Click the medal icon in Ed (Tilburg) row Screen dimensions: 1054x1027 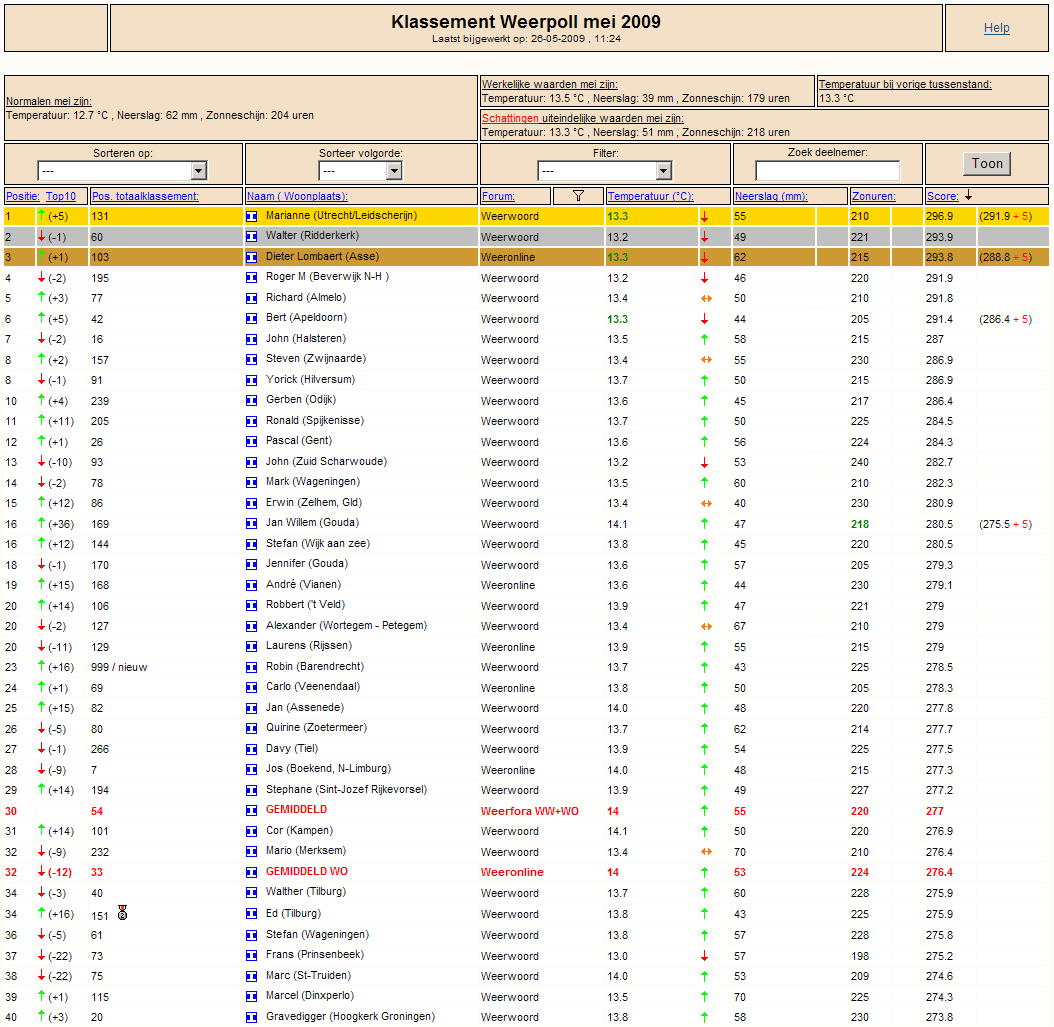tap(122, 912)
